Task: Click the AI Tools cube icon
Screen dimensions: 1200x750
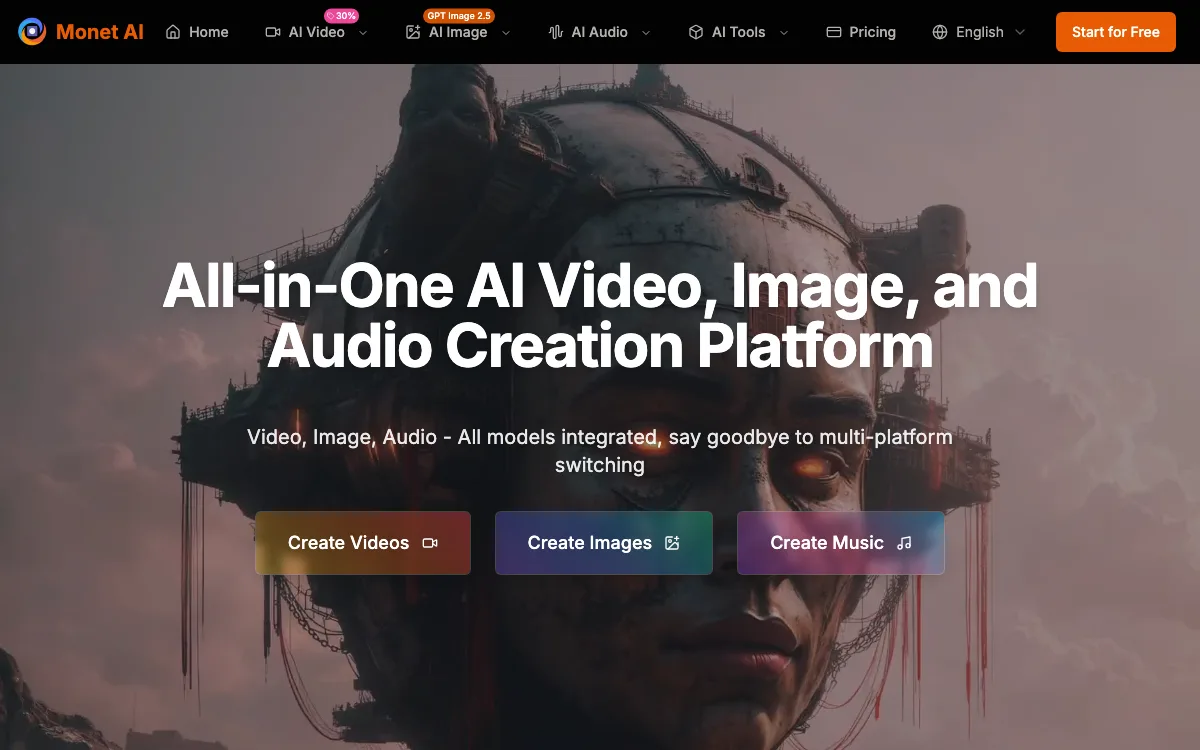Action: coord(696,32)
